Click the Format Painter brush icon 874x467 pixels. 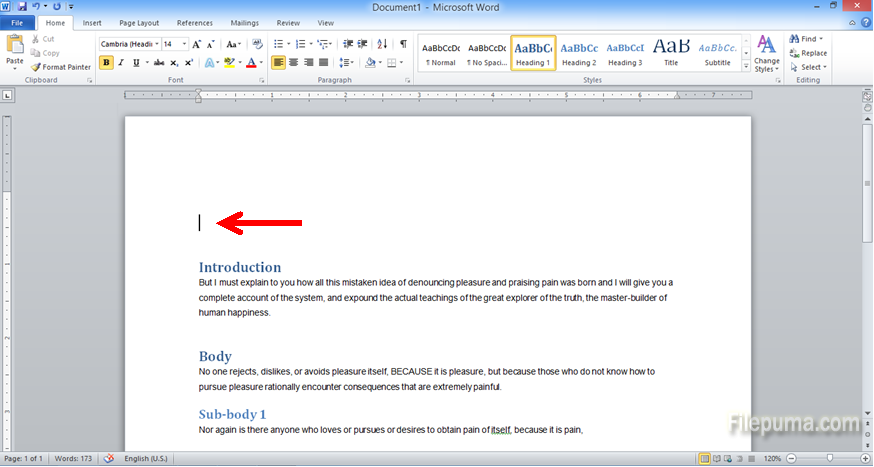coord(36,67)
